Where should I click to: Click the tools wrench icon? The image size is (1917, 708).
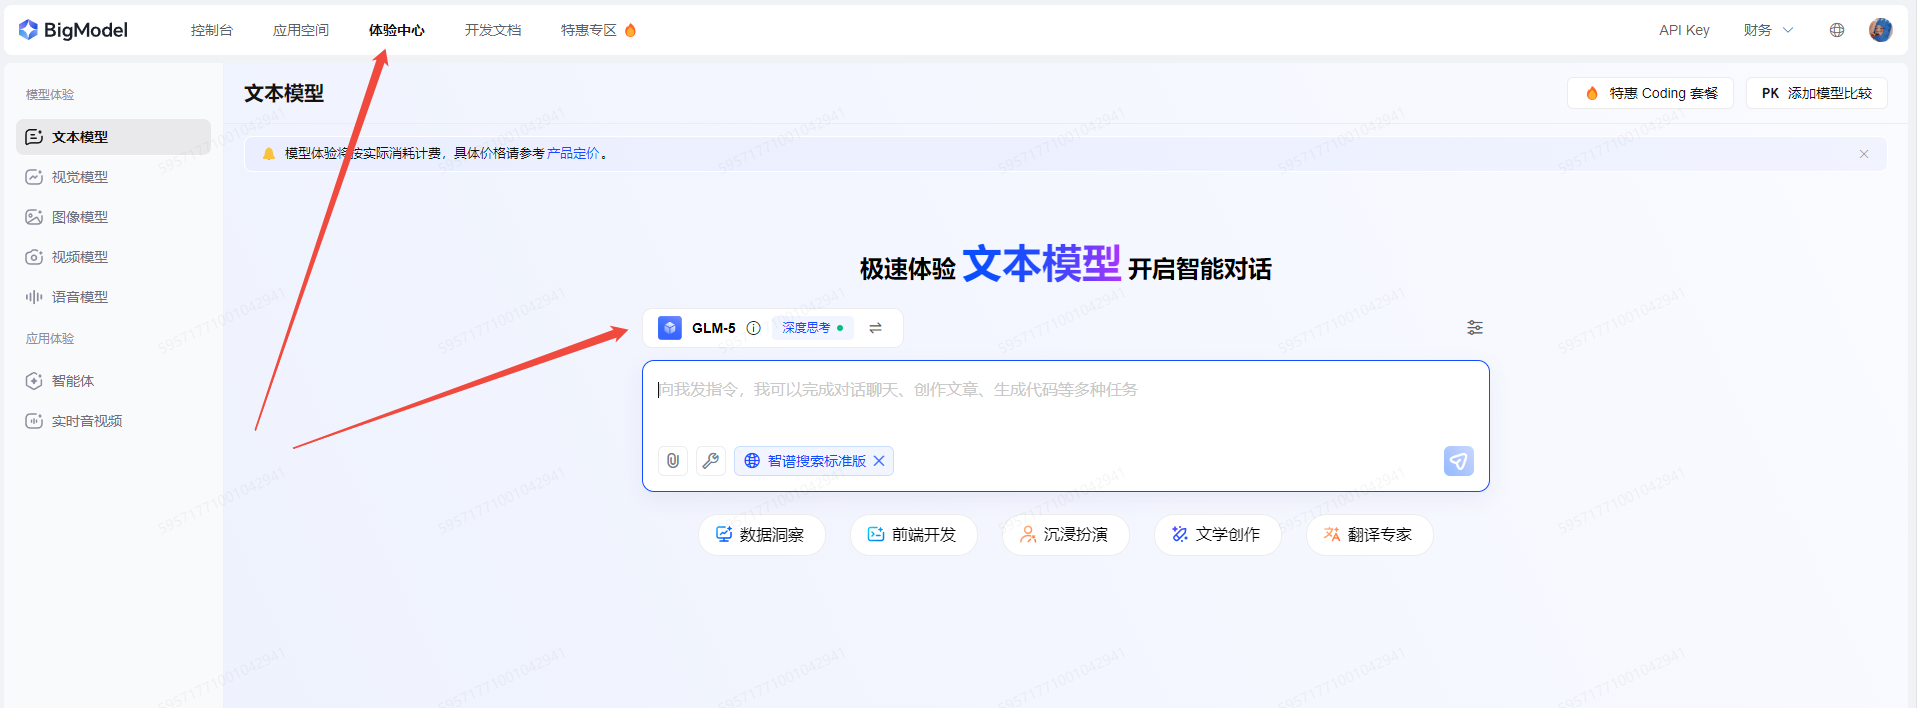[711, 461]
